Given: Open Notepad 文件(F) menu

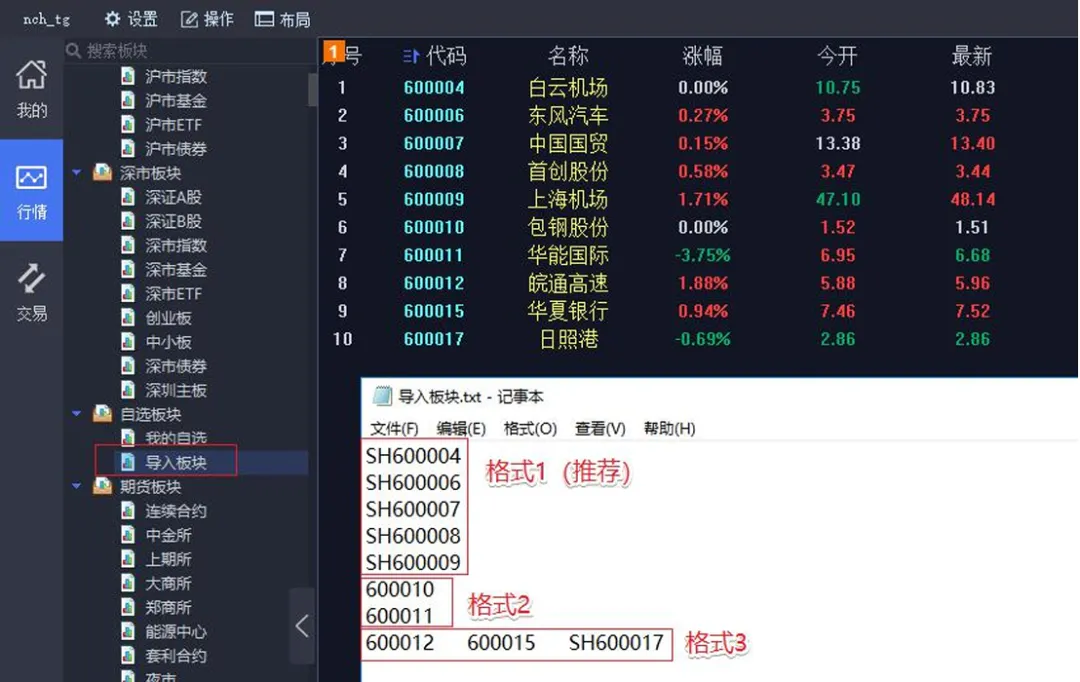Looking at the screenshot, I should pos(394,428).
